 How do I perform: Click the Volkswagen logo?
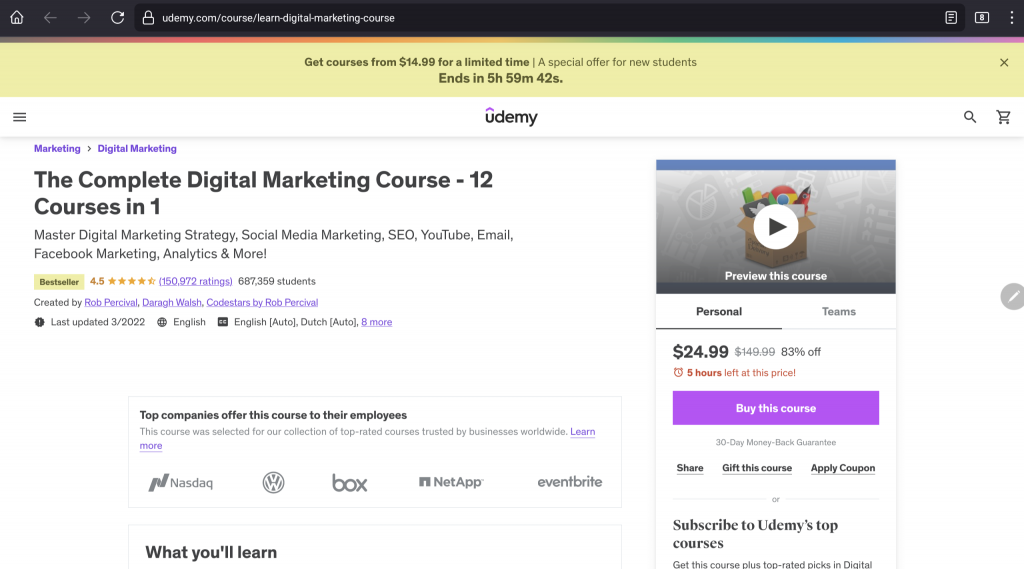click(274, 482)
